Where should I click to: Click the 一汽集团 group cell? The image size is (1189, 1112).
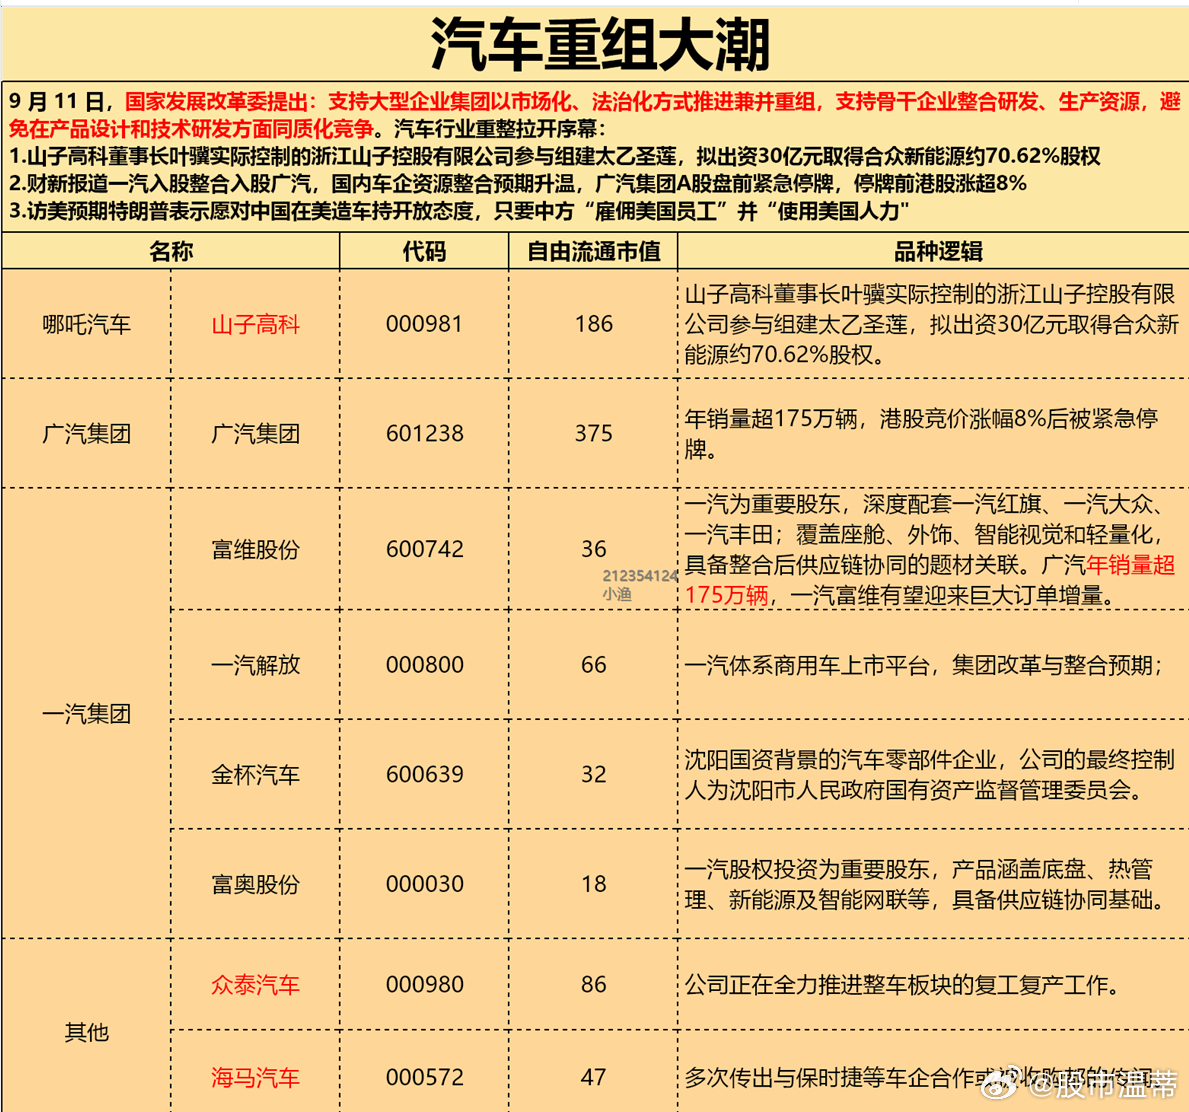[x=86, y=714]
